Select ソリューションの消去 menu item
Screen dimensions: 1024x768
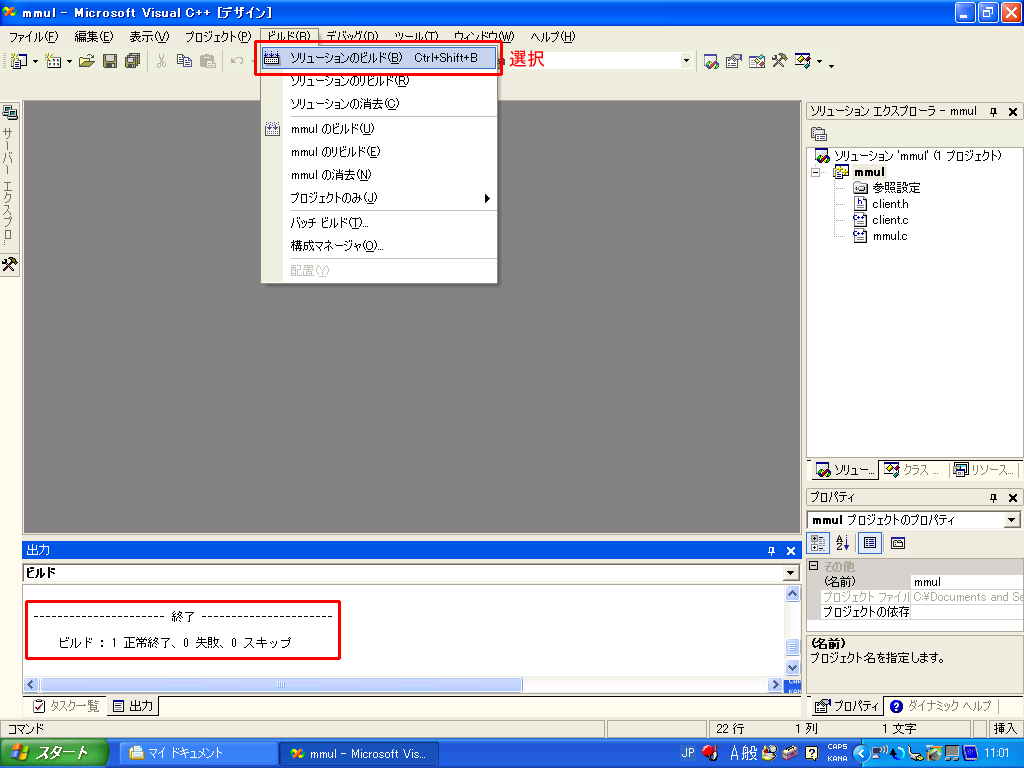pos(379,104)
